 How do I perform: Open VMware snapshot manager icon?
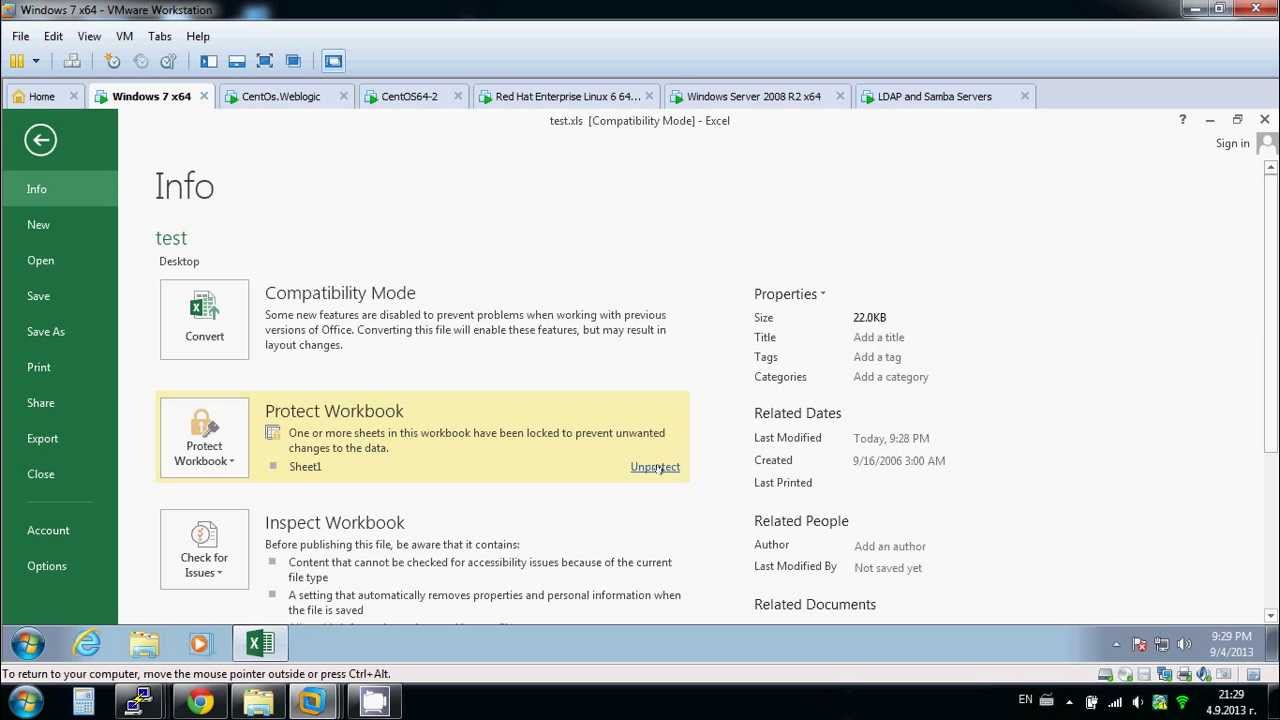click(x=169, y=61)
